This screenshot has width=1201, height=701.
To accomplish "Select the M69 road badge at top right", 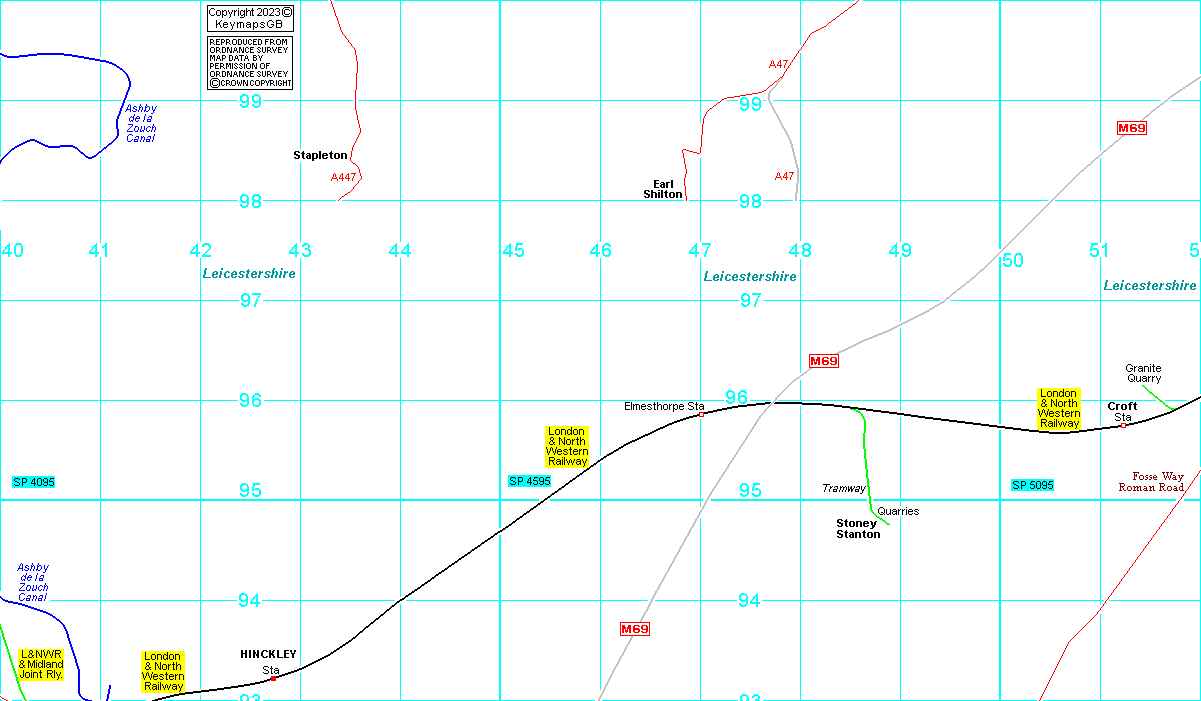I will coord(1131,128).
